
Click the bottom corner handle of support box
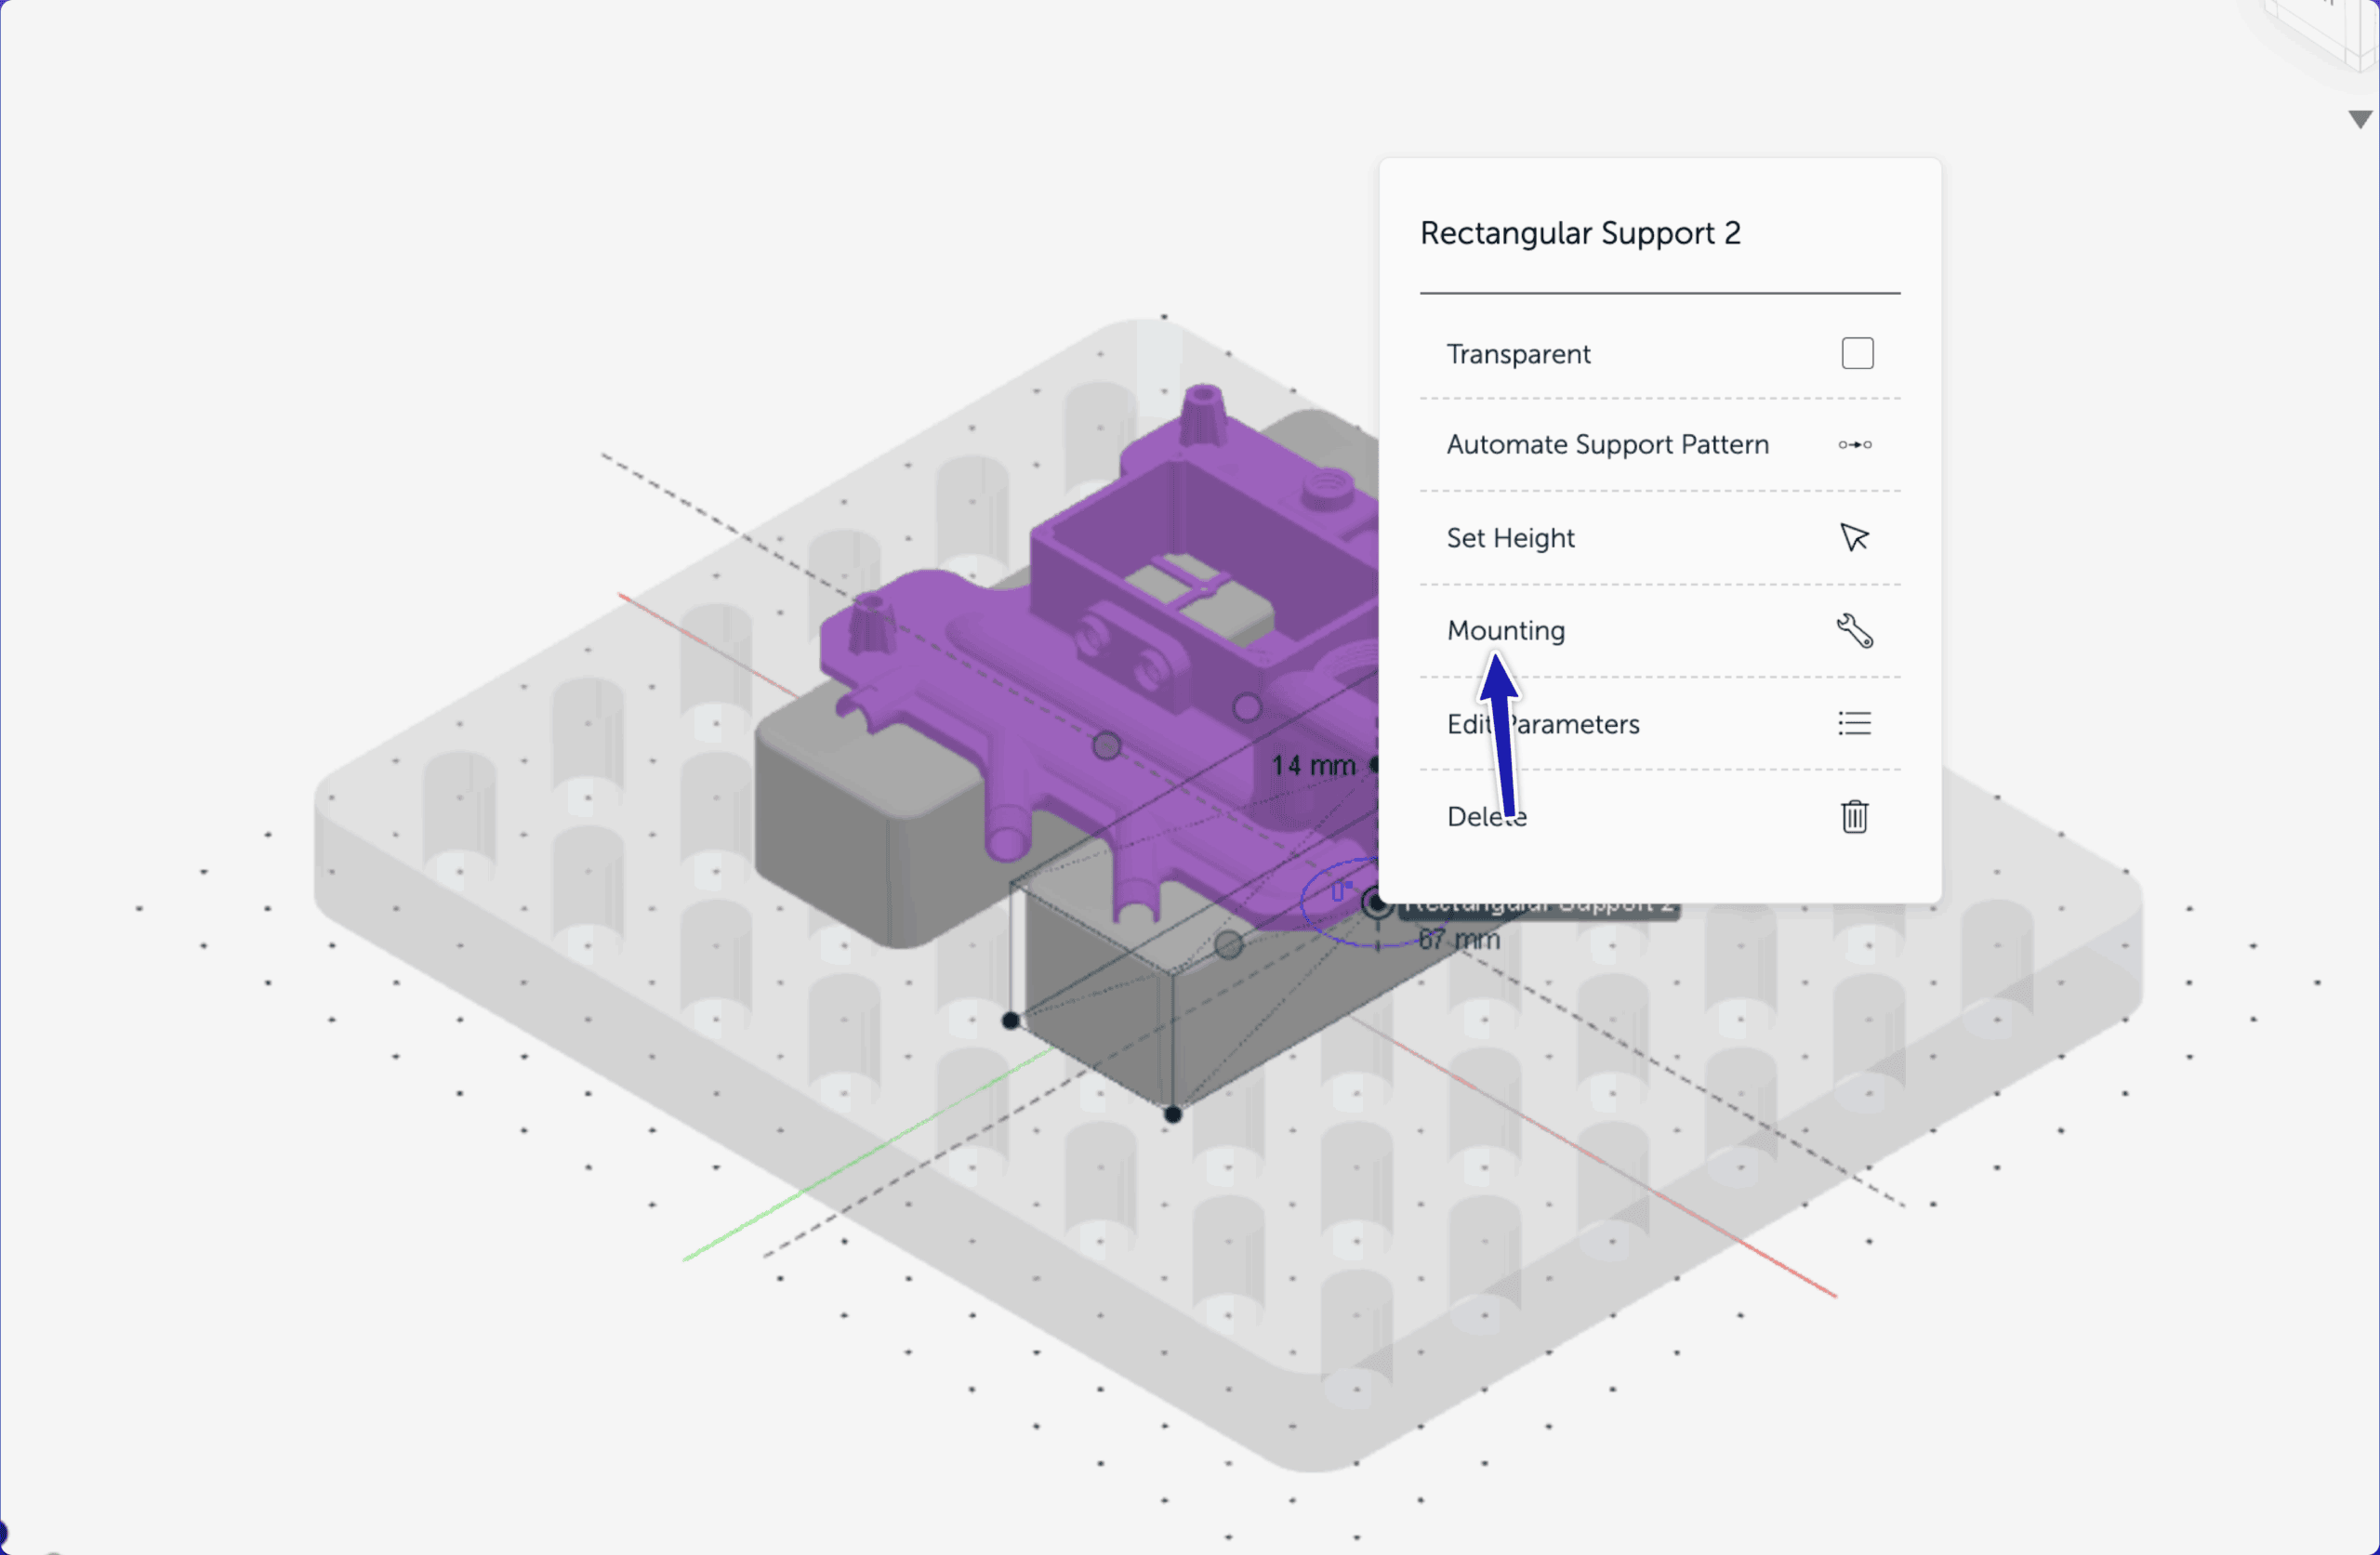tap(1173, 1114)
